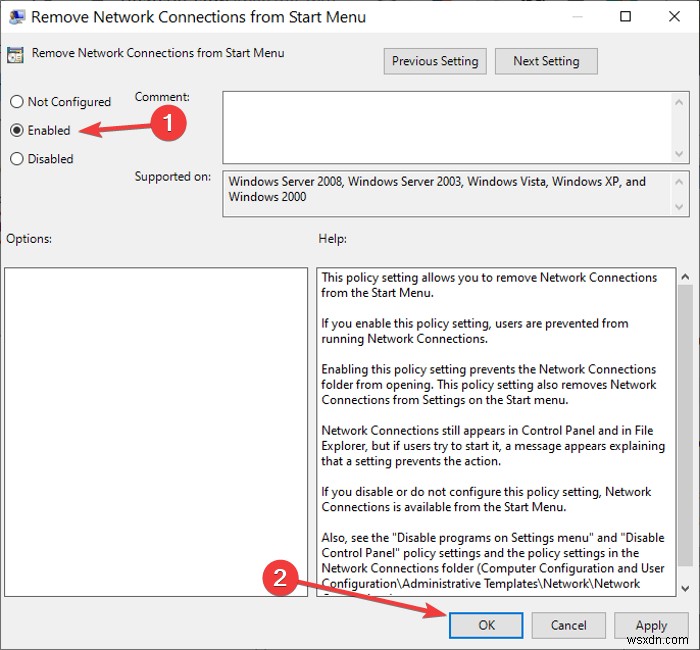Click Help pane scroll down arrow

coord(685,588)
